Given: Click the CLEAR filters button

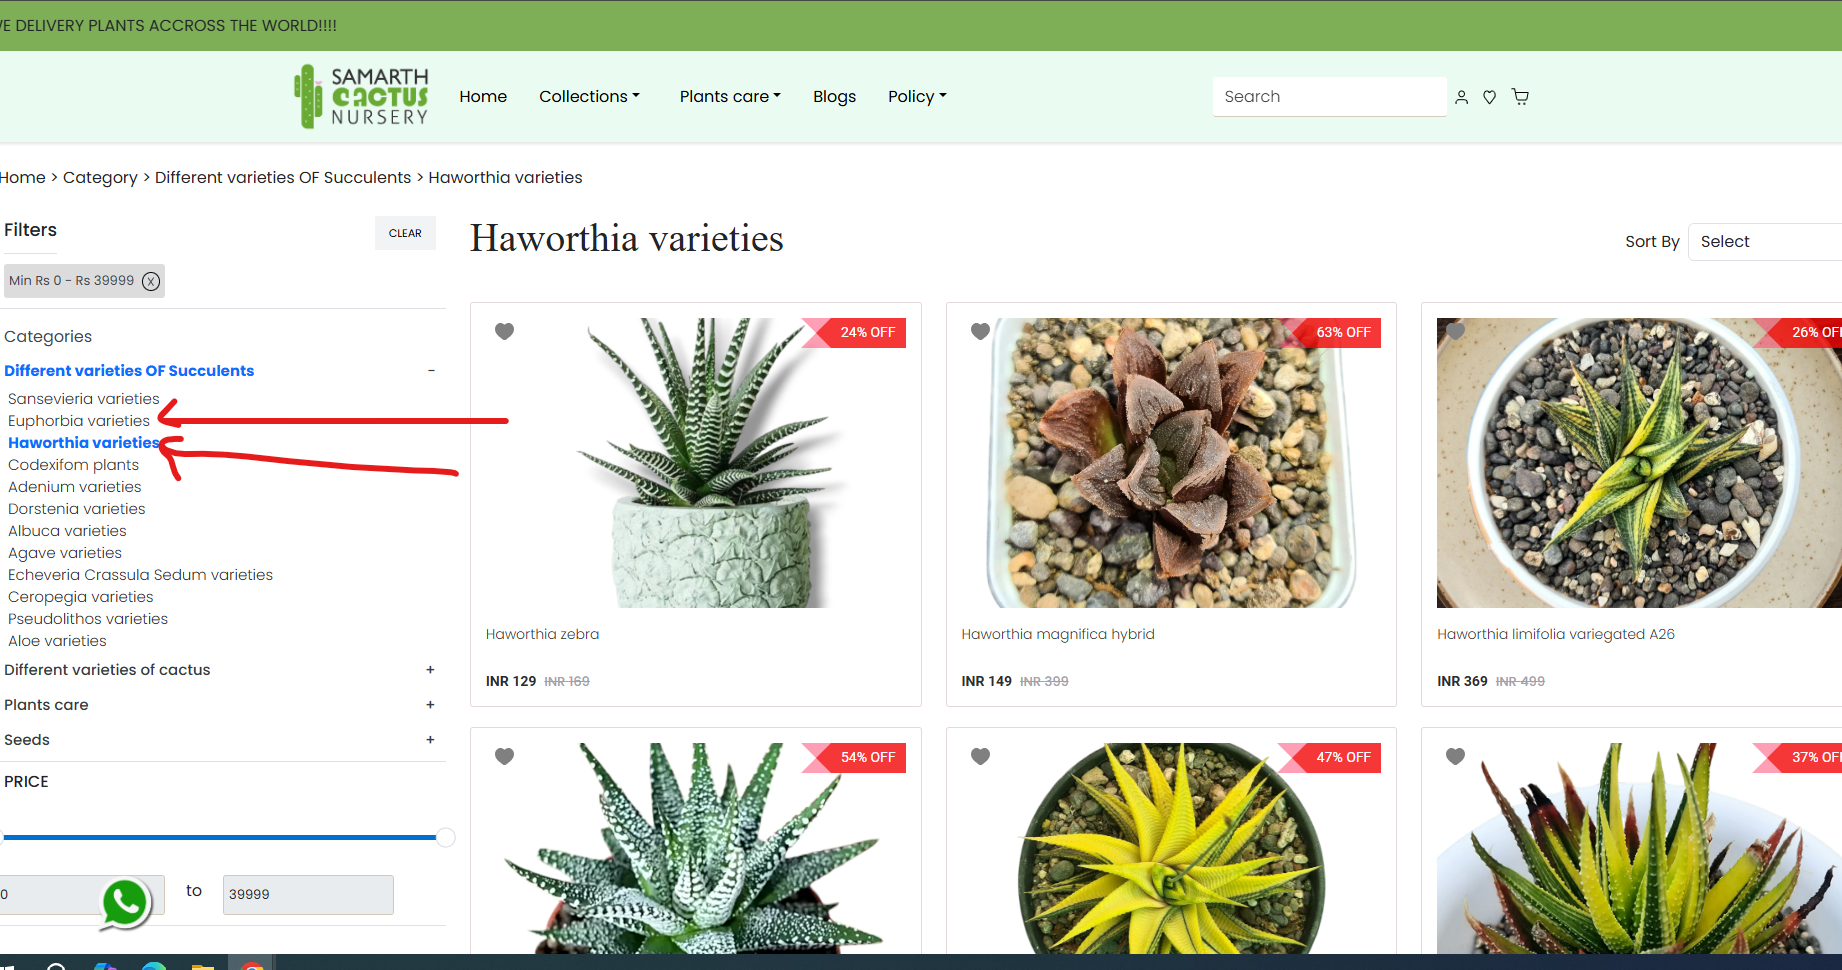Looking at the screenshot, I should pos(405,233).
